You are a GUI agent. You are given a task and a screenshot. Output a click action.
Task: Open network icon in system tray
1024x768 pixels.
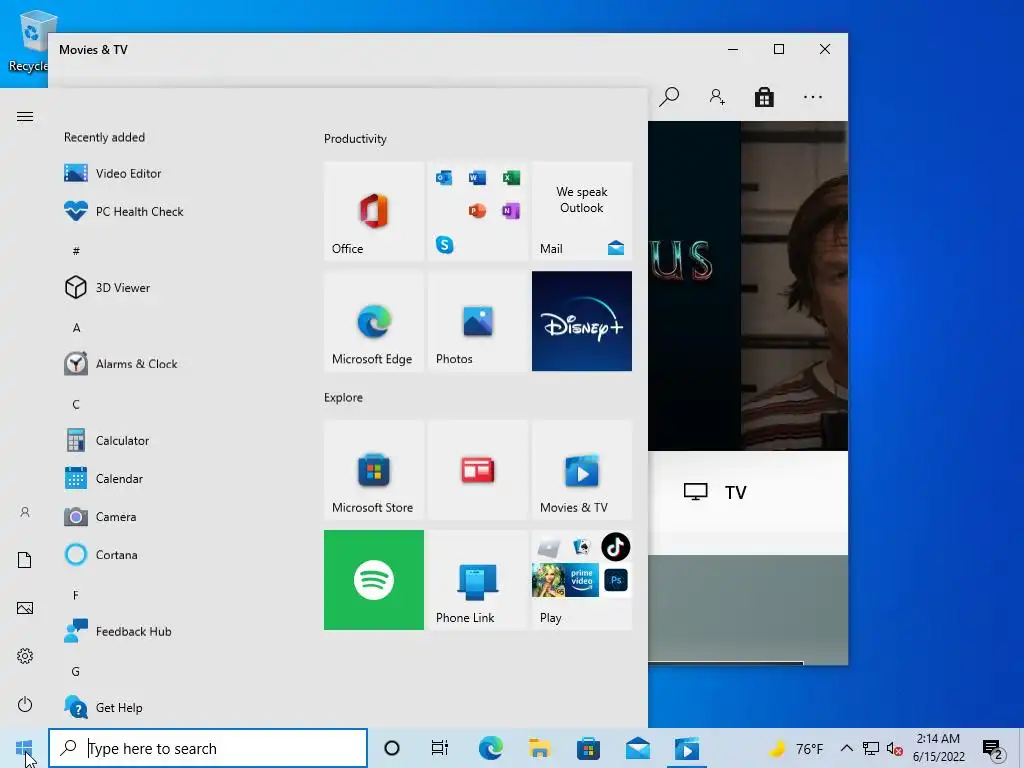[871, 748]
